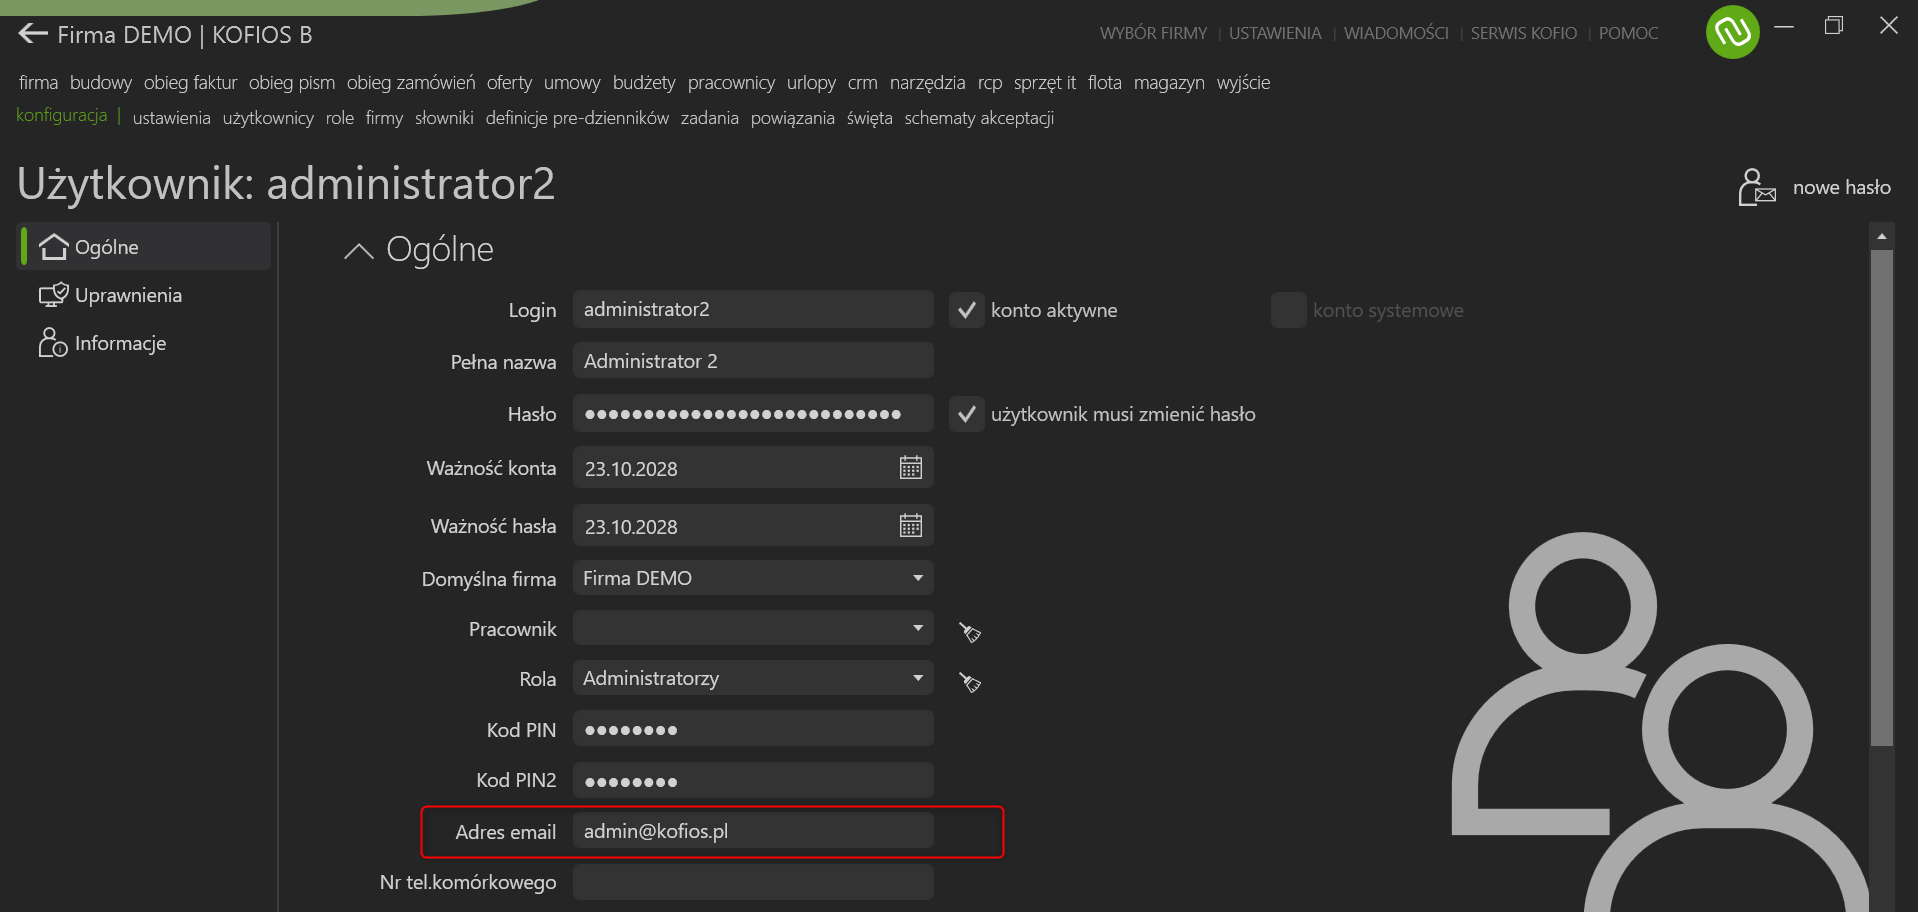Click the vertical scrollbar thumb
The height and width of the screenshot is (912, 1918).
tap(1881, 497)
